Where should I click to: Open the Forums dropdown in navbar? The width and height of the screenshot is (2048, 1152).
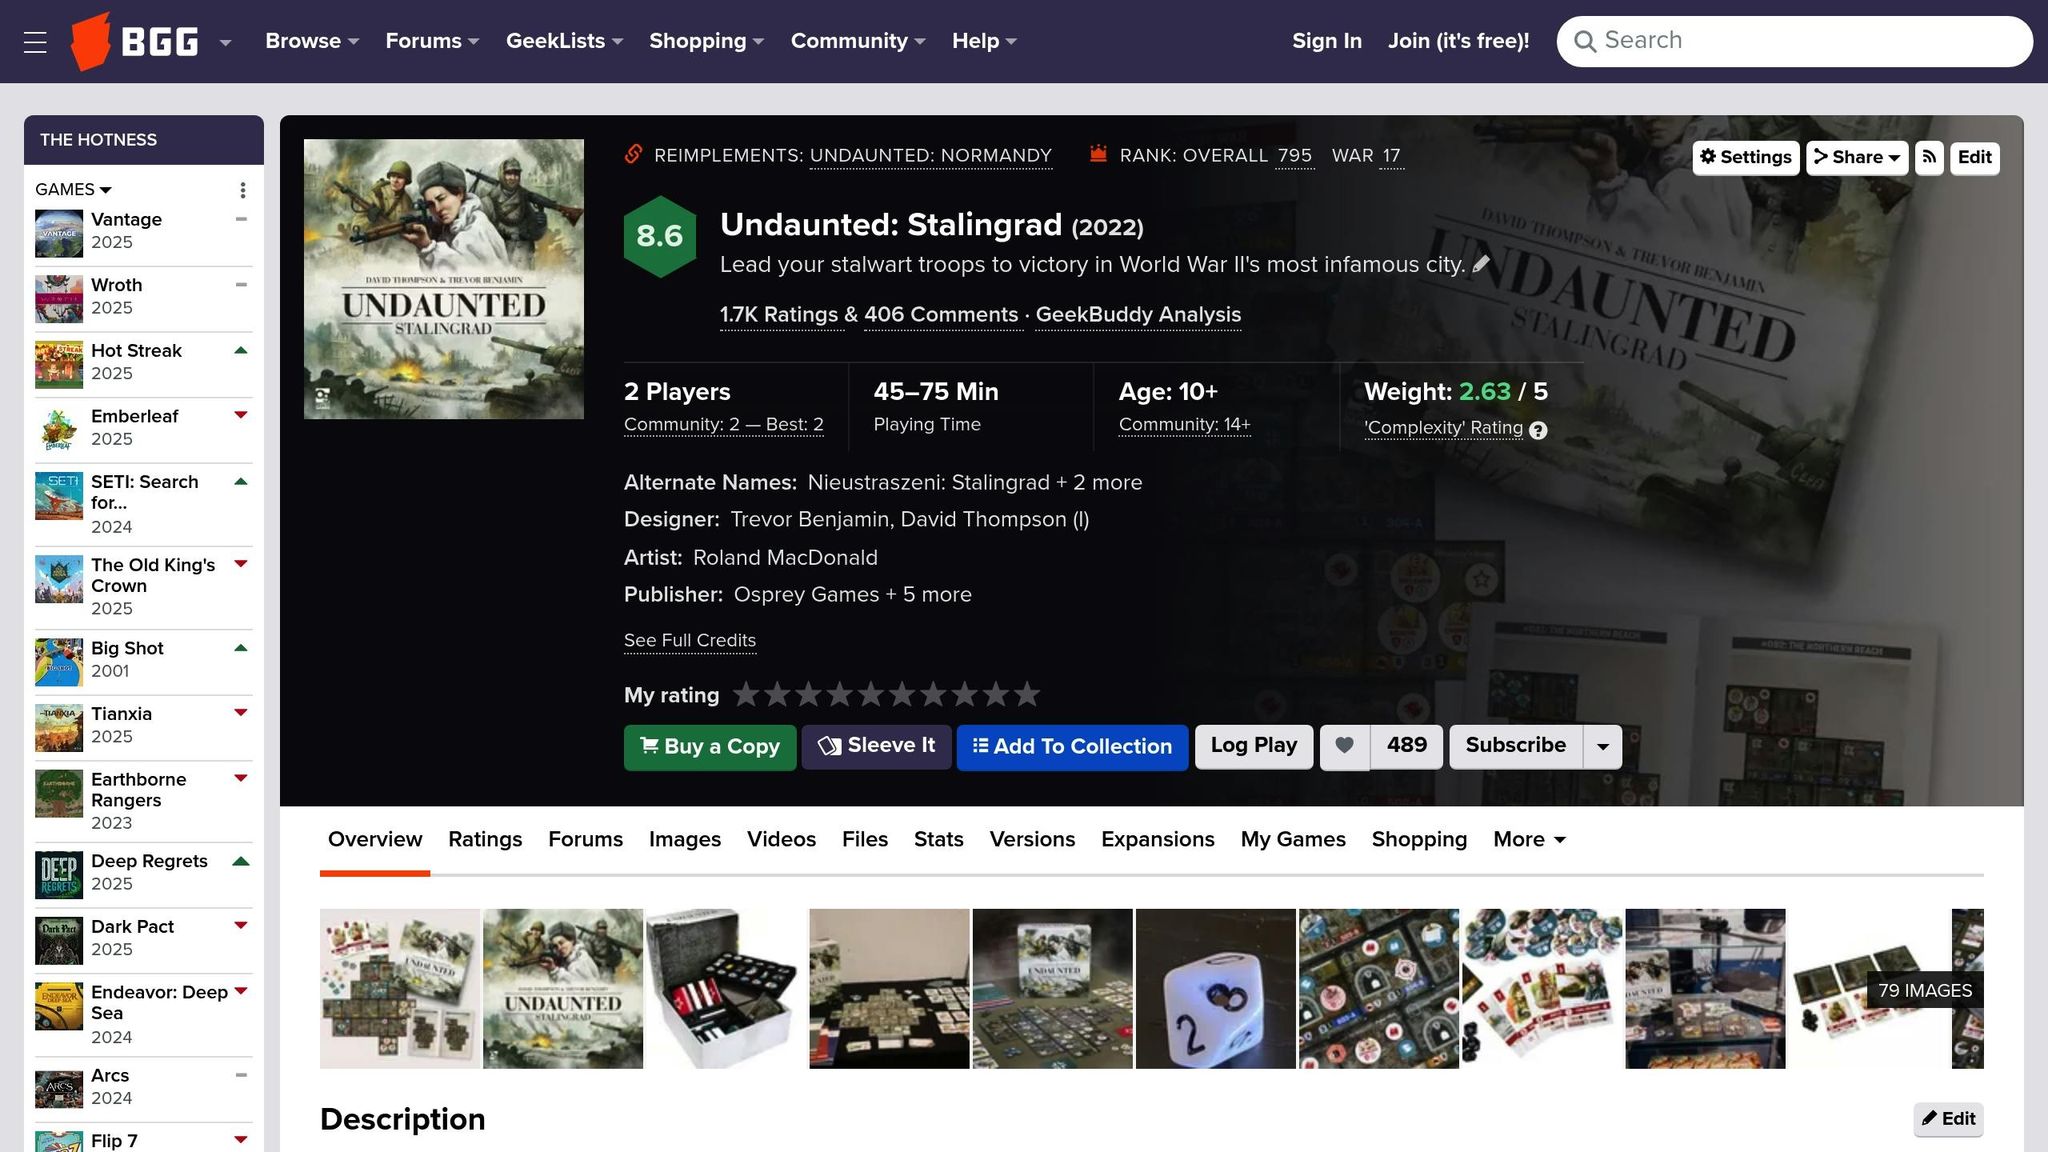pos(432,41)
